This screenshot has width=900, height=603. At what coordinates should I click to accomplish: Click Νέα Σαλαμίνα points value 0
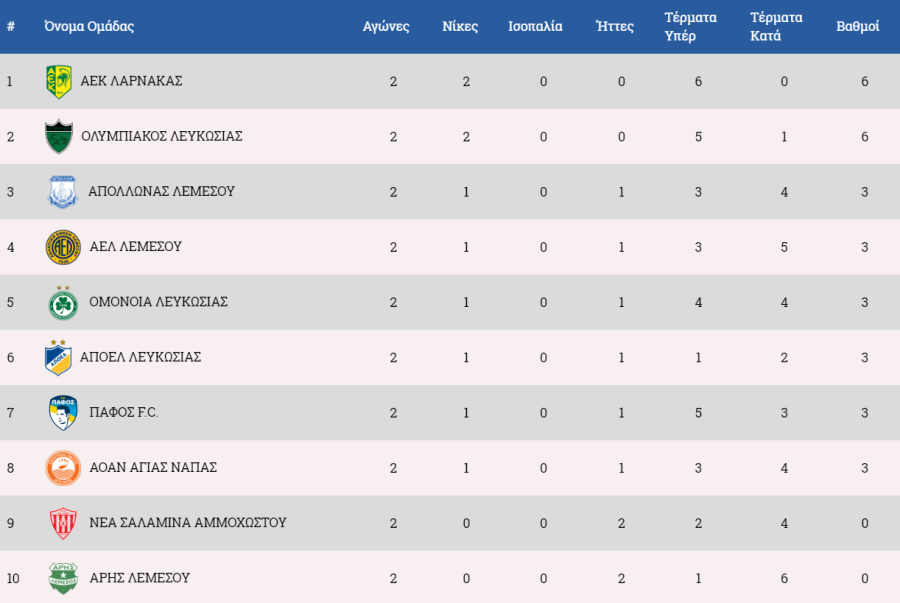(x=864, y=523)
